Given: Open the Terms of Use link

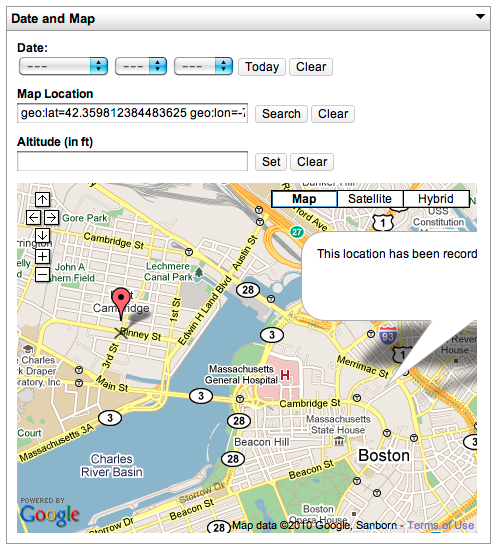Looking at the screenshot, I should (x=440, y=525).
